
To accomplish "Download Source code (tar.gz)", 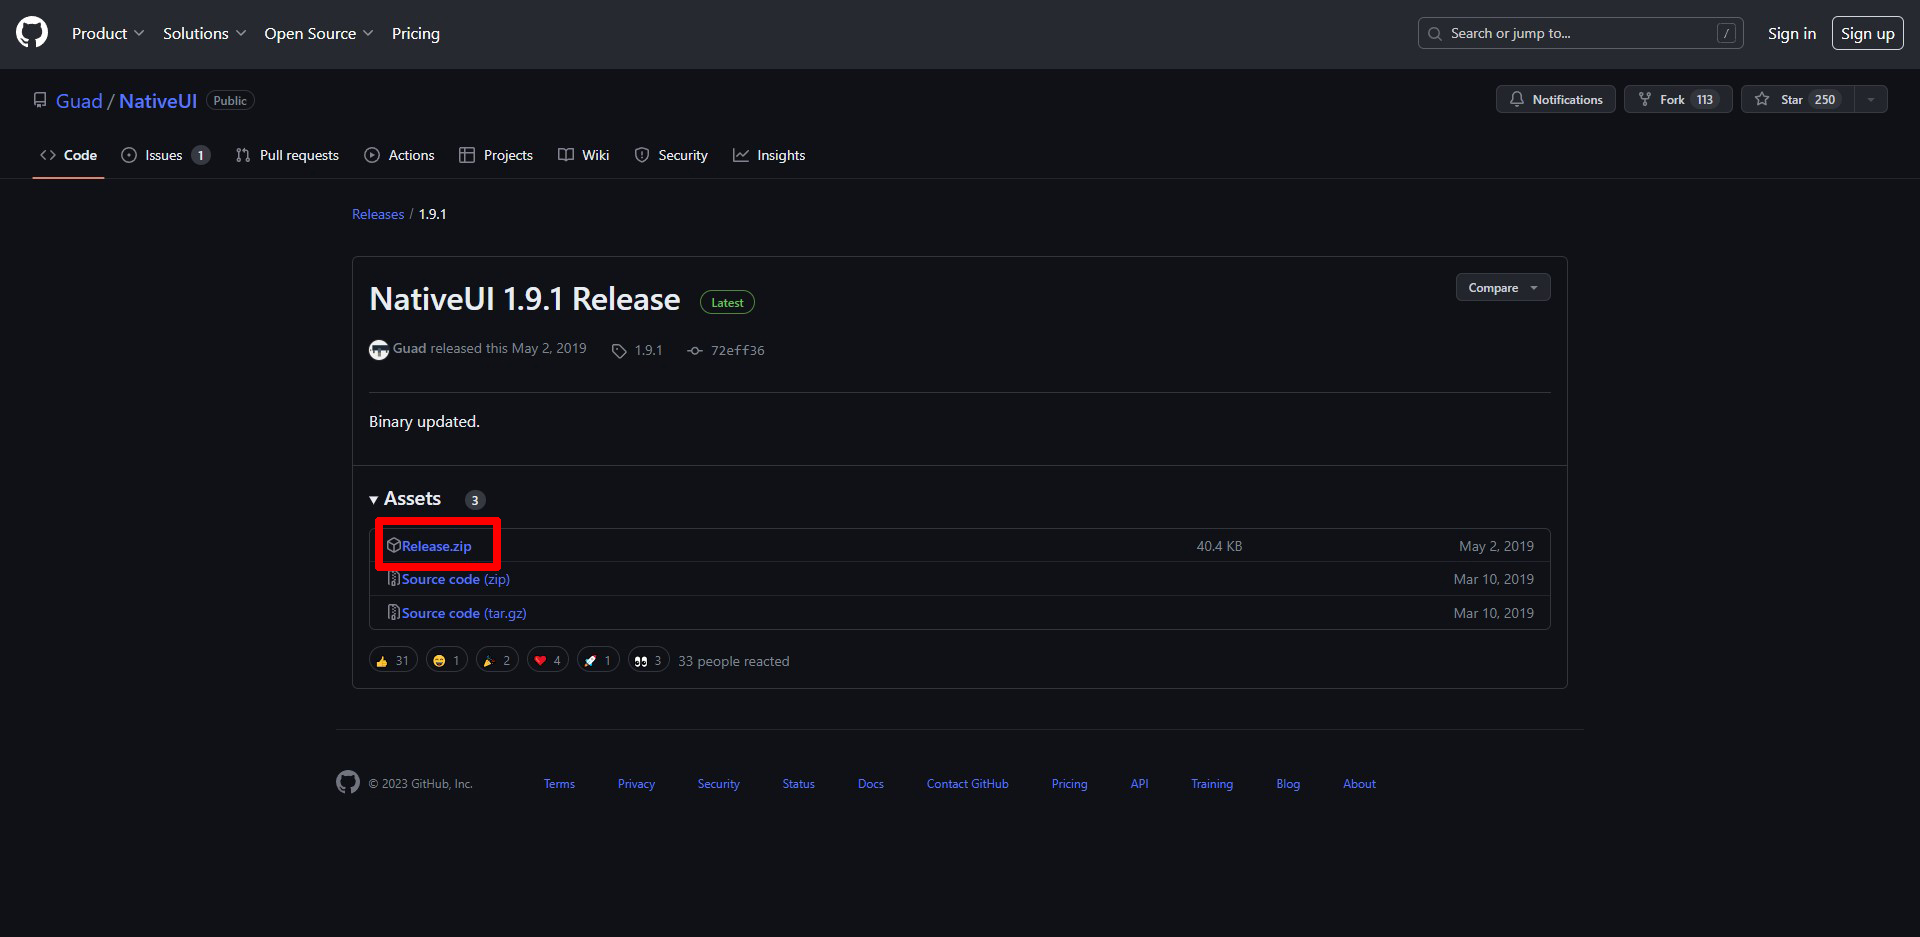I will tap(463, 613).
